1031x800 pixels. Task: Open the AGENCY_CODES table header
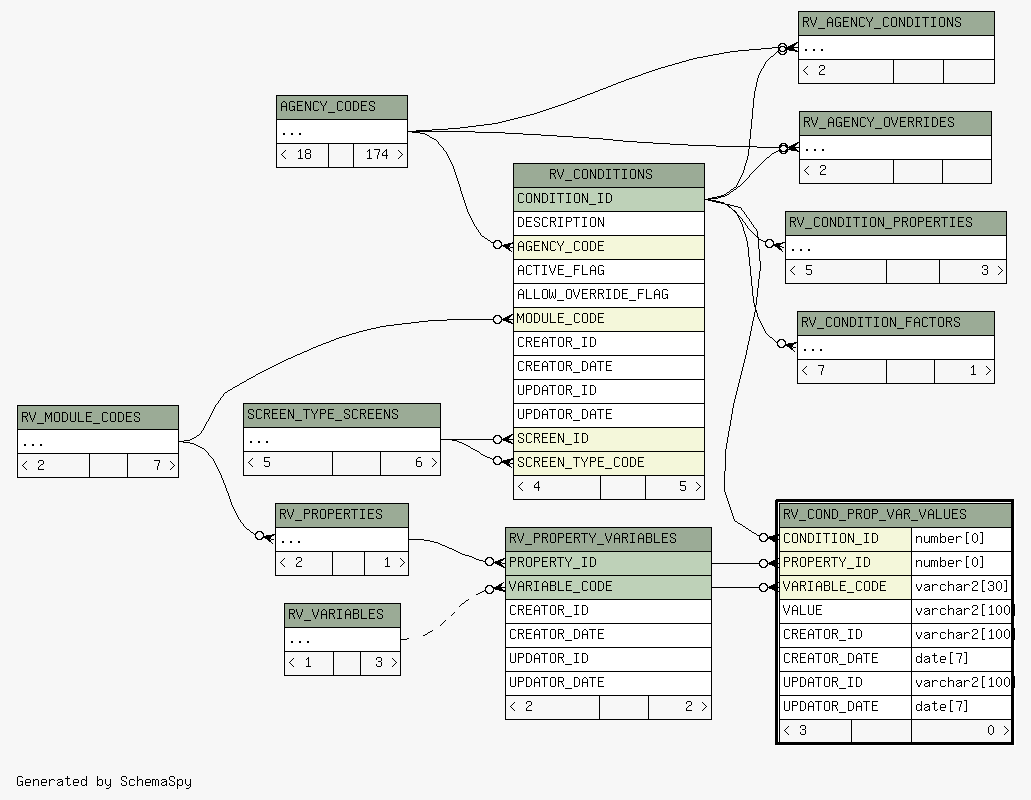pyautogui.click(x=342, y=107)
